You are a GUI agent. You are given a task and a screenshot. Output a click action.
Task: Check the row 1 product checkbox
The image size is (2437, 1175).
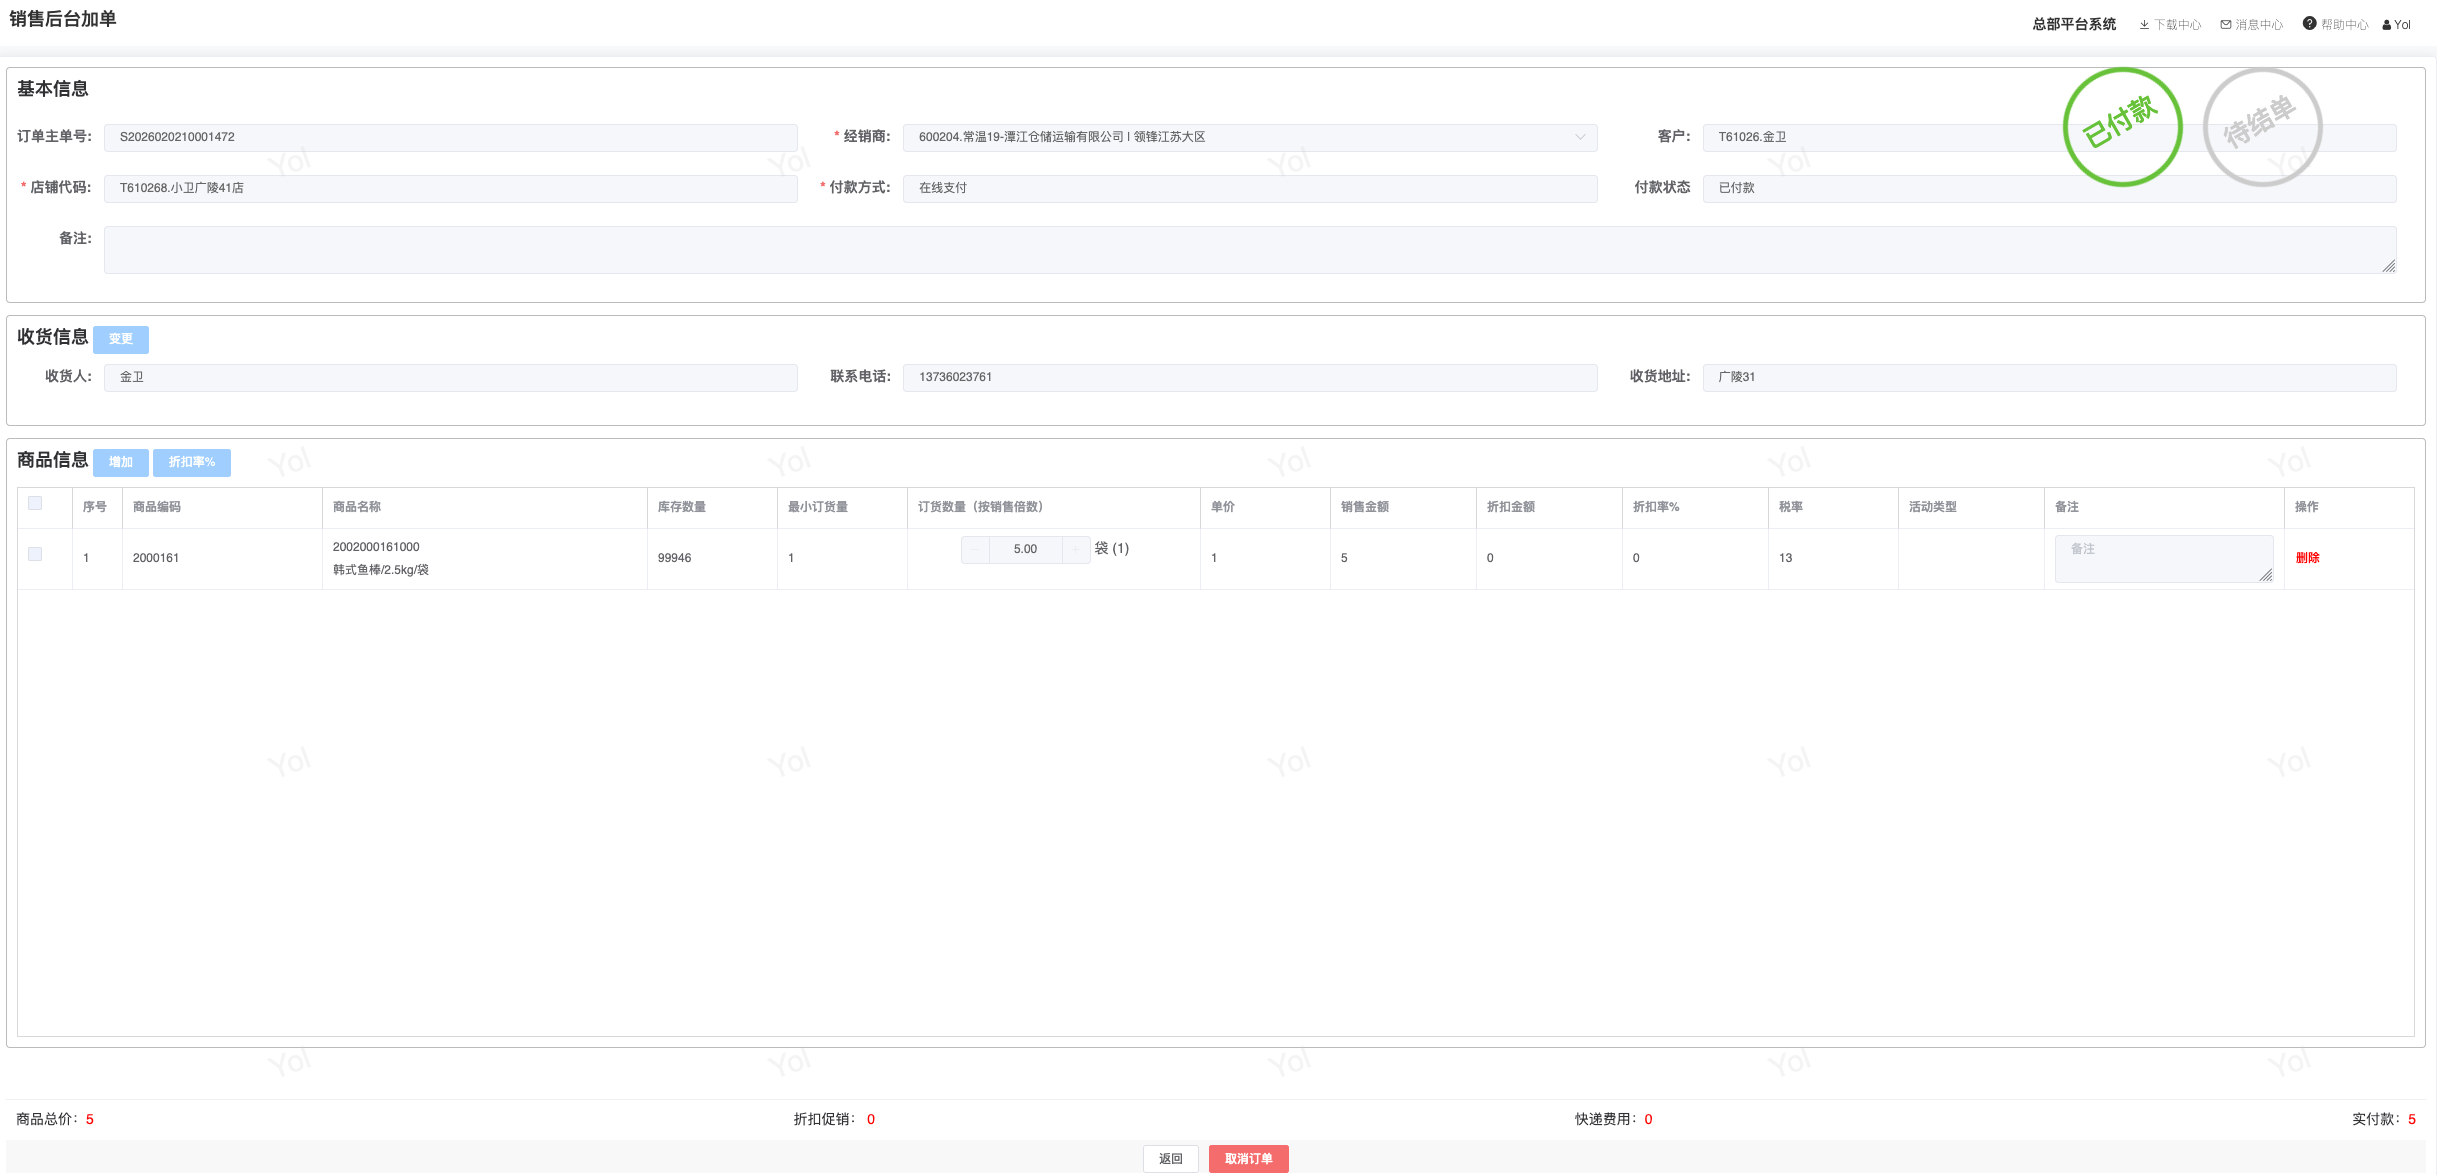pos(35,554)
